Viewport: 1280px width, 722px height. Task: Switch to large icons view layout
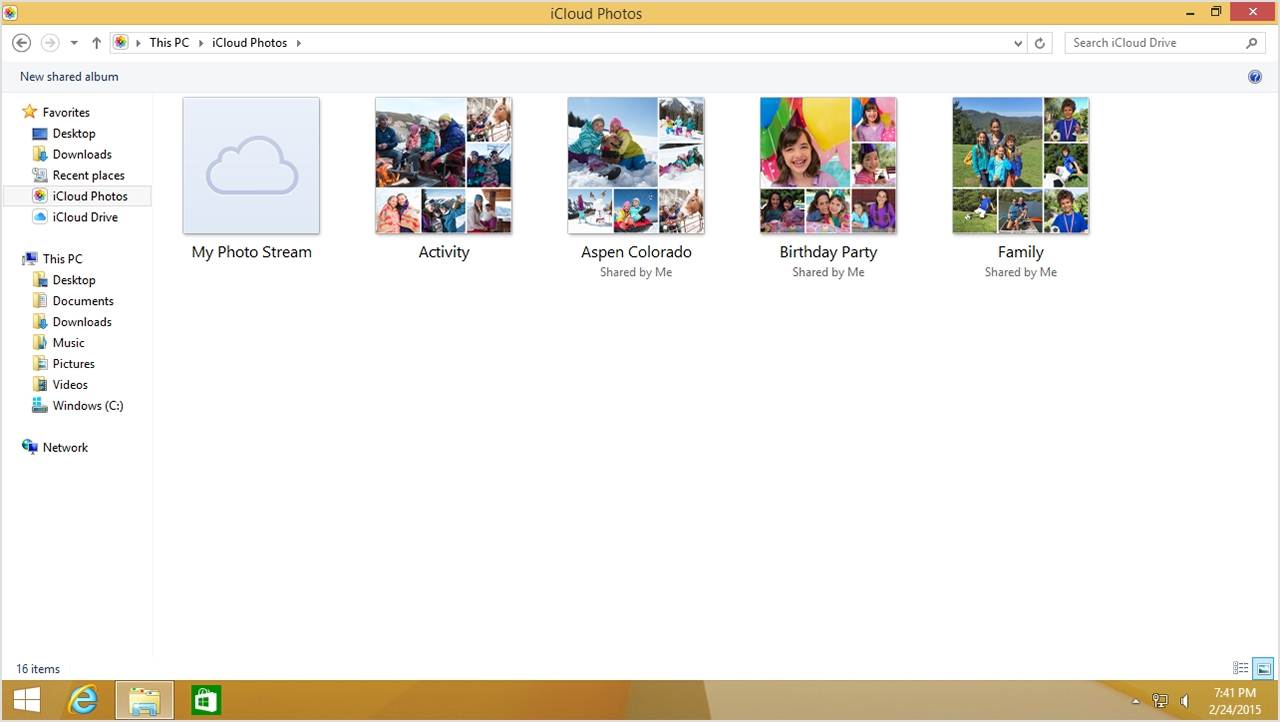click(1263, 668)
